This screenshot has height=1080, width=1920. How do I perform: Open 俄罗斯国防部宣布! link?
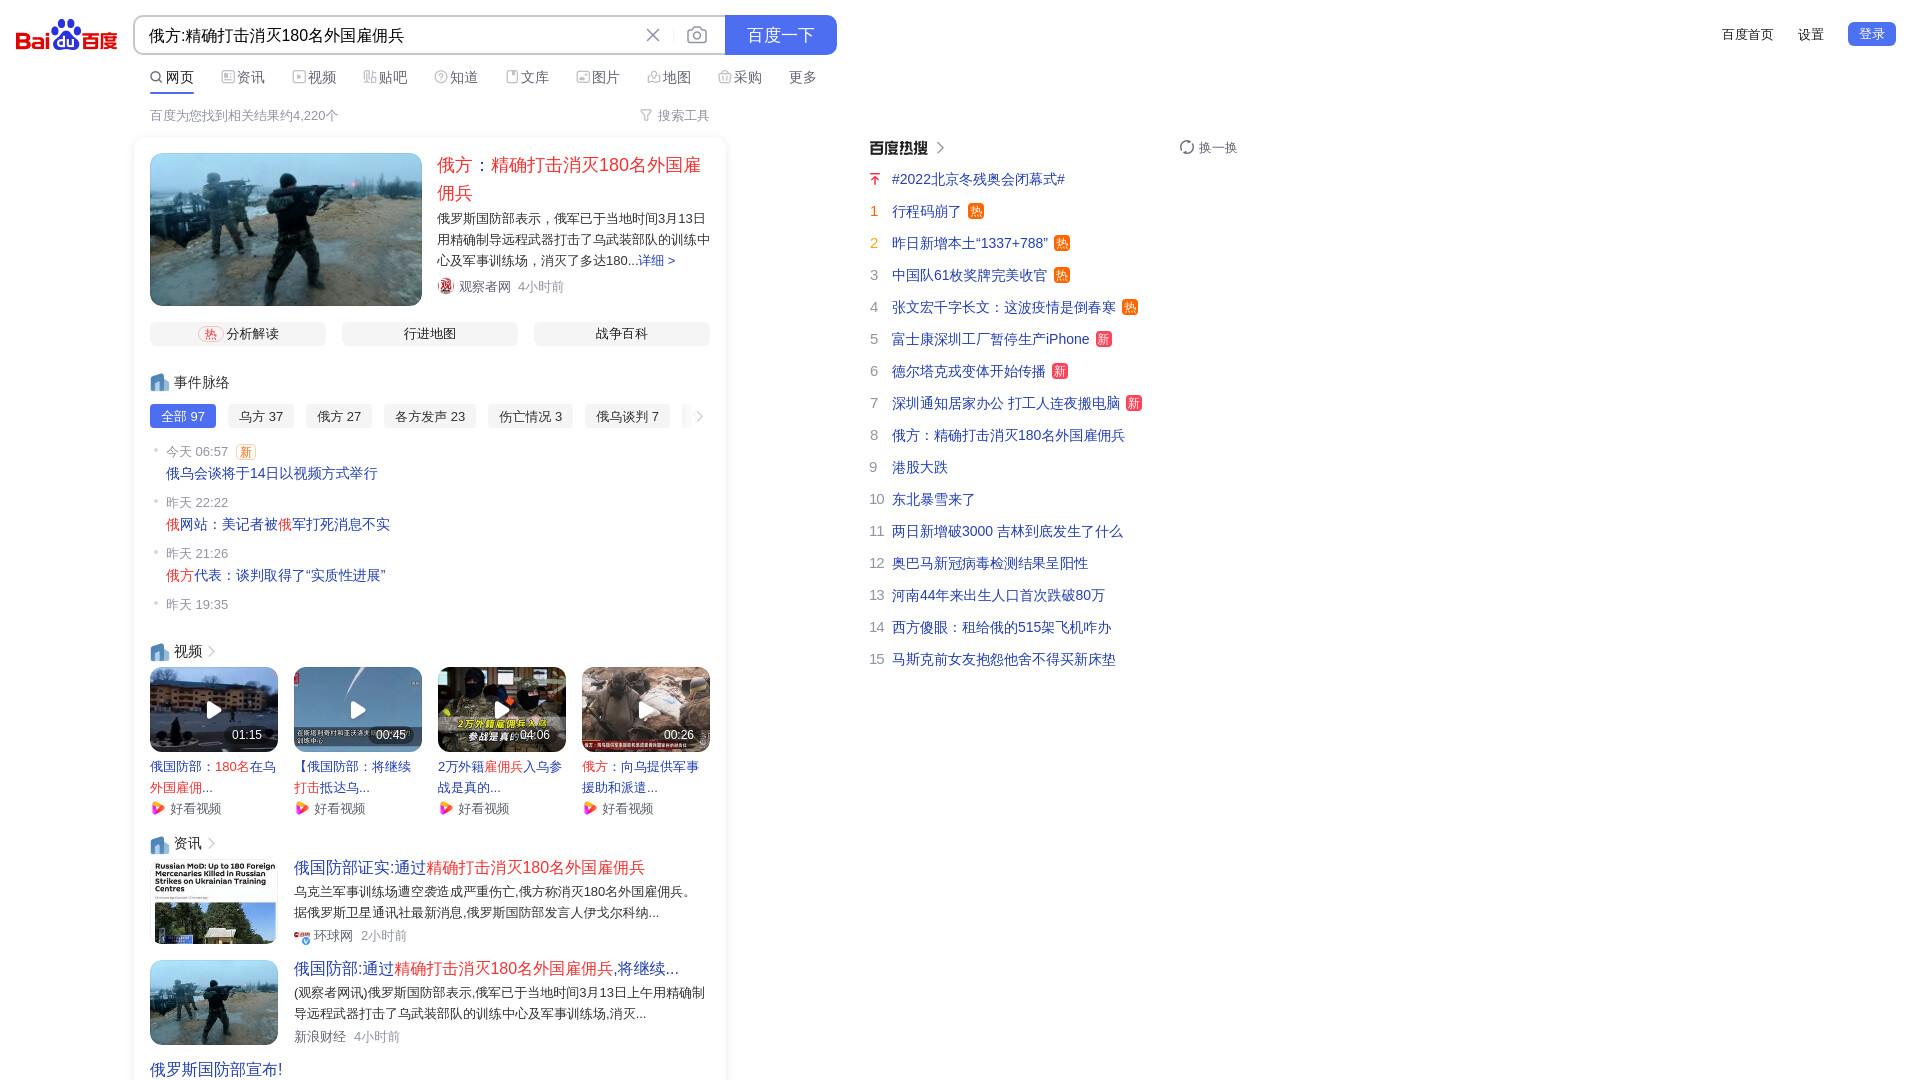(216, 1069)
